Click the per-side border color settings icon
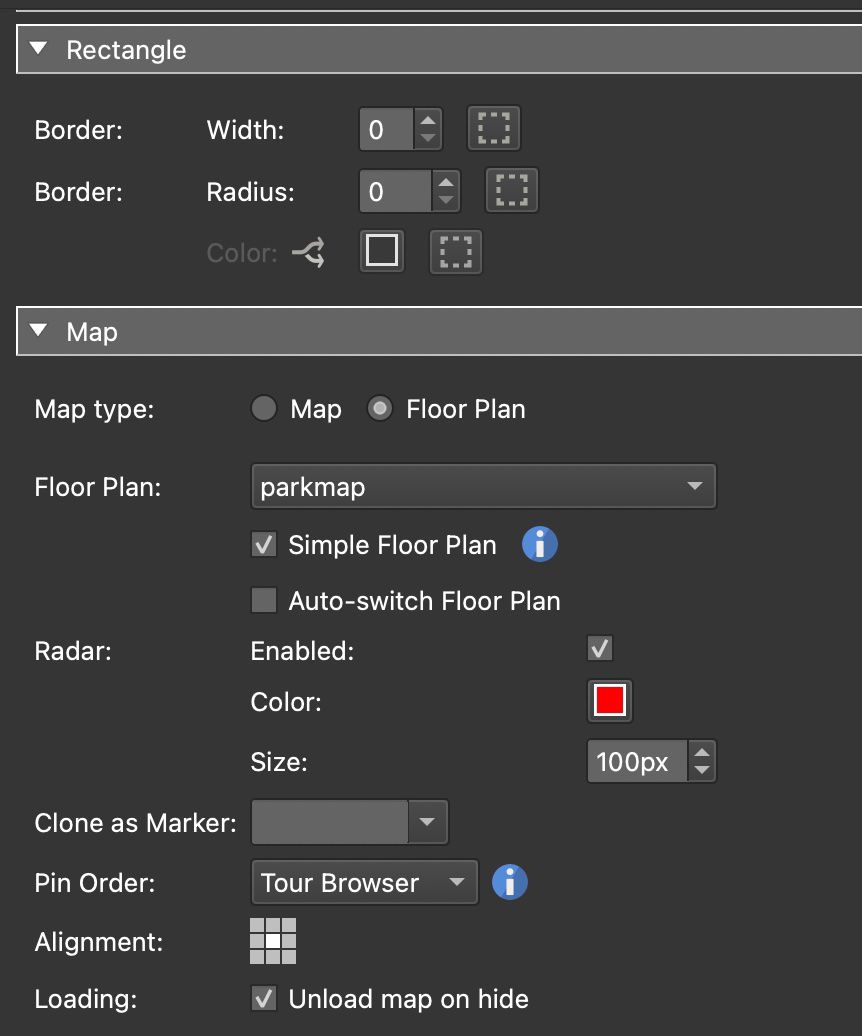The height and width of the screenshot is (1036, 862). pos(455,252)
